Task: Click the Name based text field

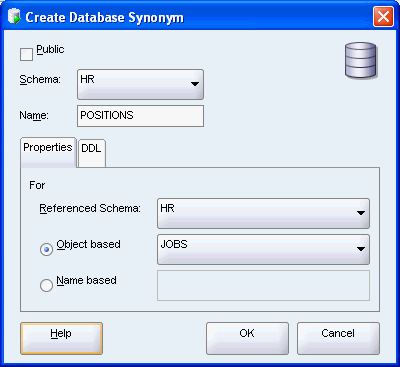Action: 263,285
